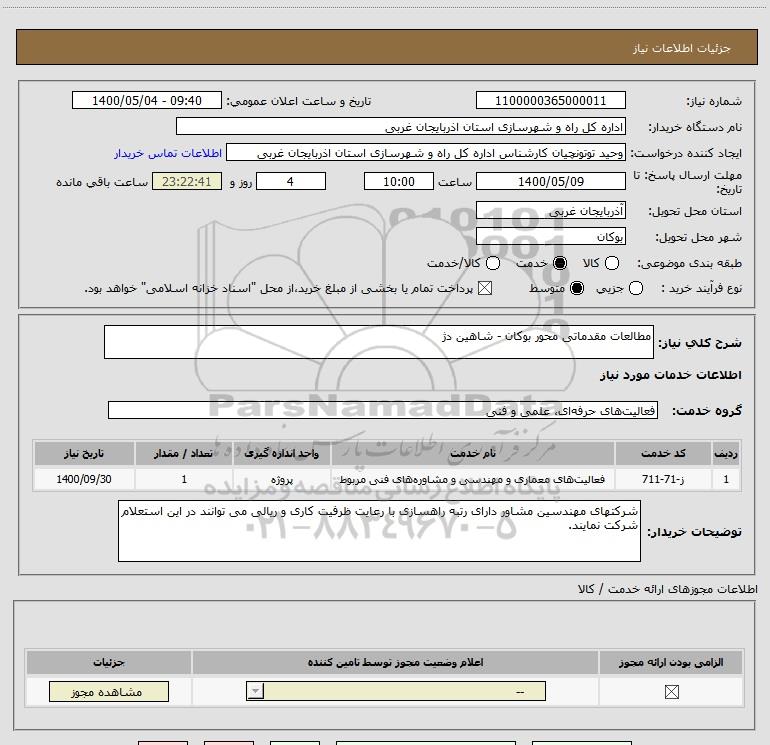Viewport: 770px width, 745px height.
Task: Select the خدمت radio button
Action: 560,263
